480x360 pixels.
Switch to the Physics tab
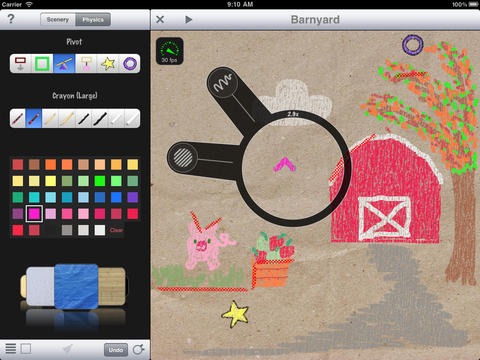(93, 20)
